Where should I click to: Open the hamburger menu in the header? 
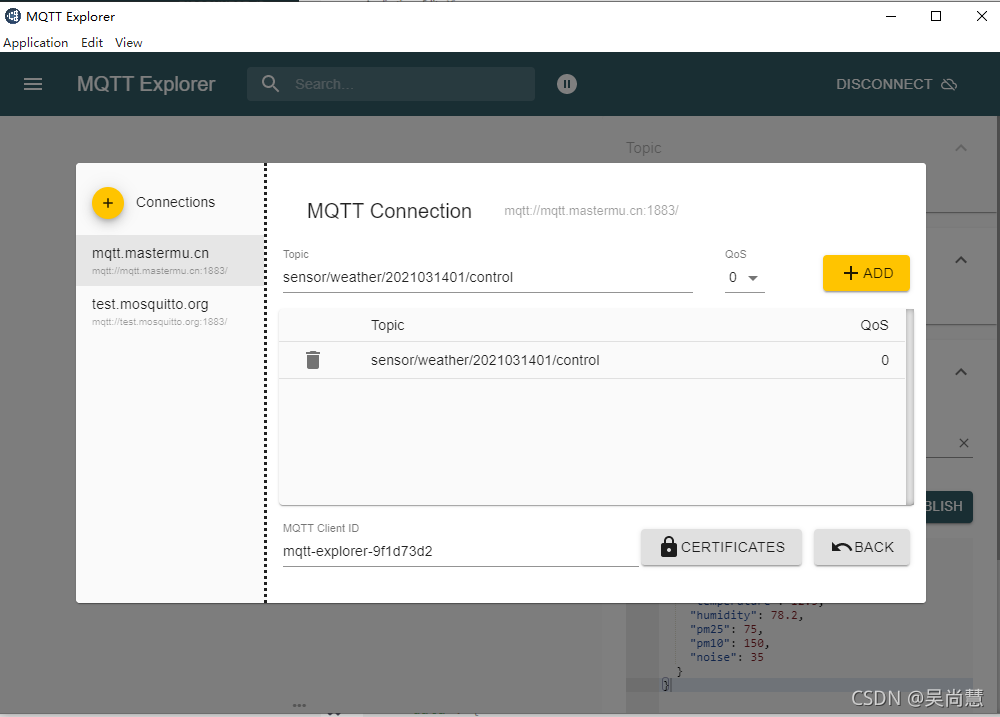[33, 84]
